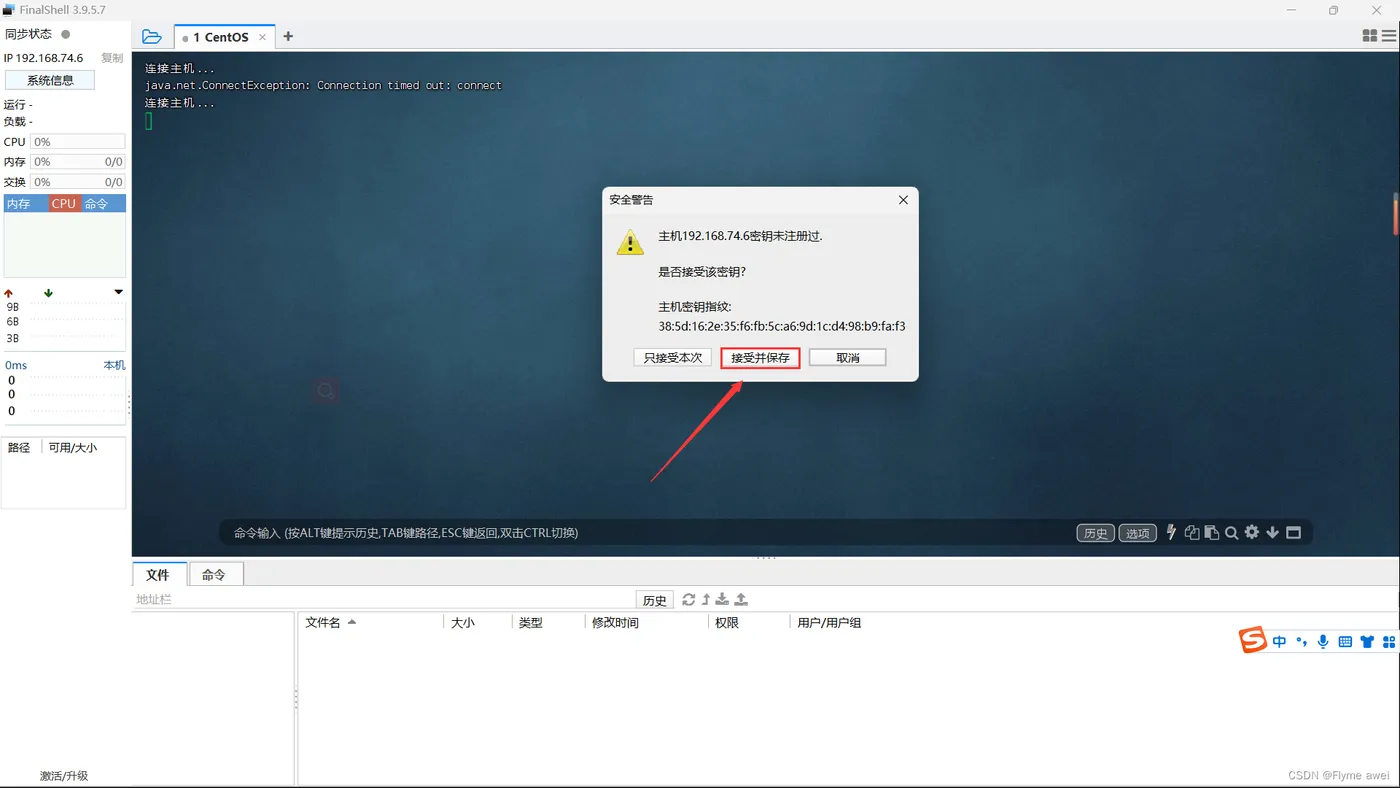Select CPU tab in process panel
1400x788 pixels.
tap(64, 203)
